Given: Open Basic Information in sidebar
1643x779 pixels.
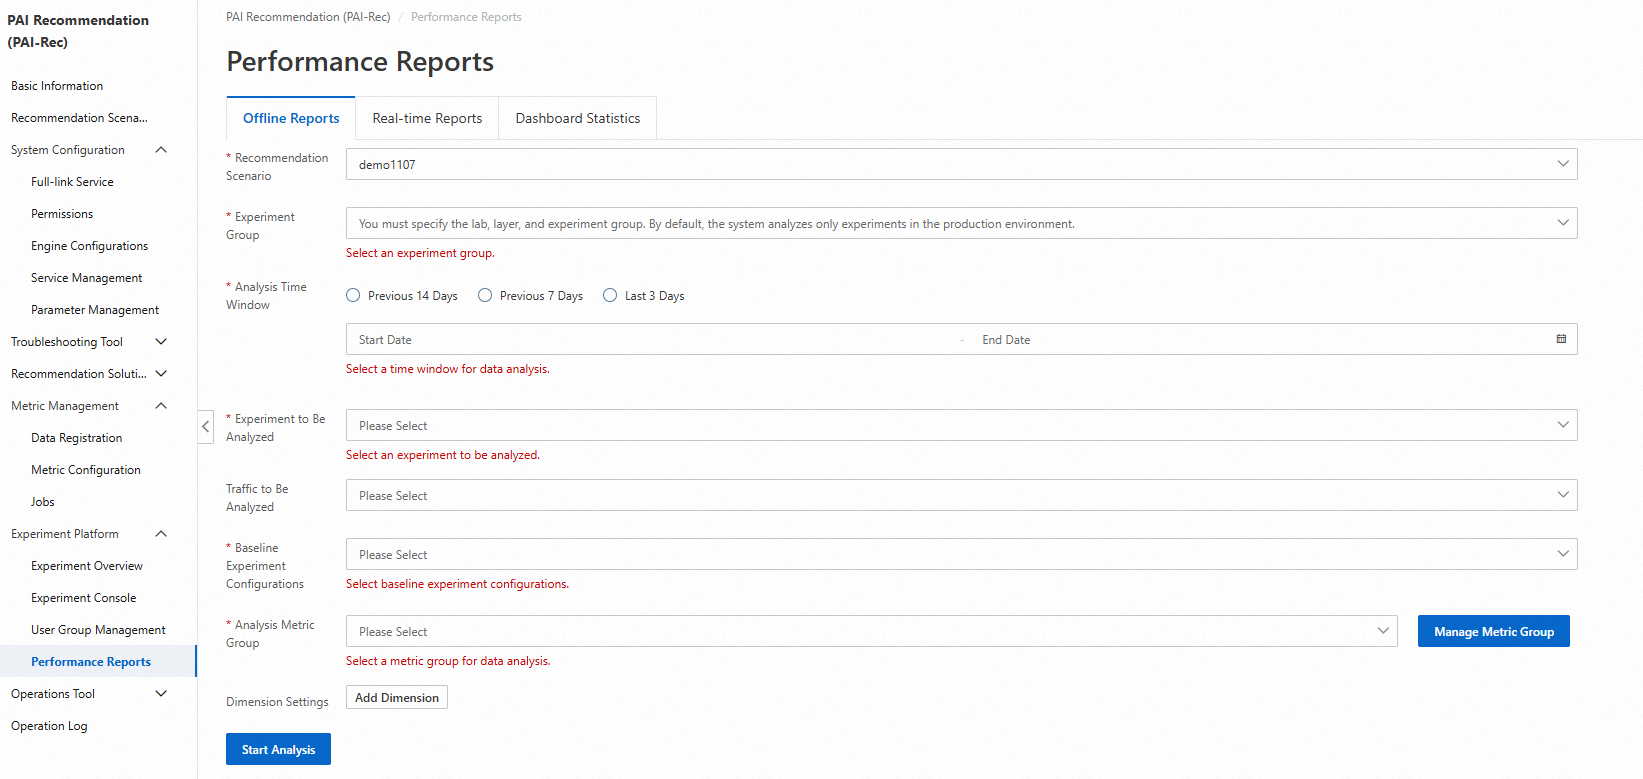Looking at the screenshot, I should click(x=57, y=86).
